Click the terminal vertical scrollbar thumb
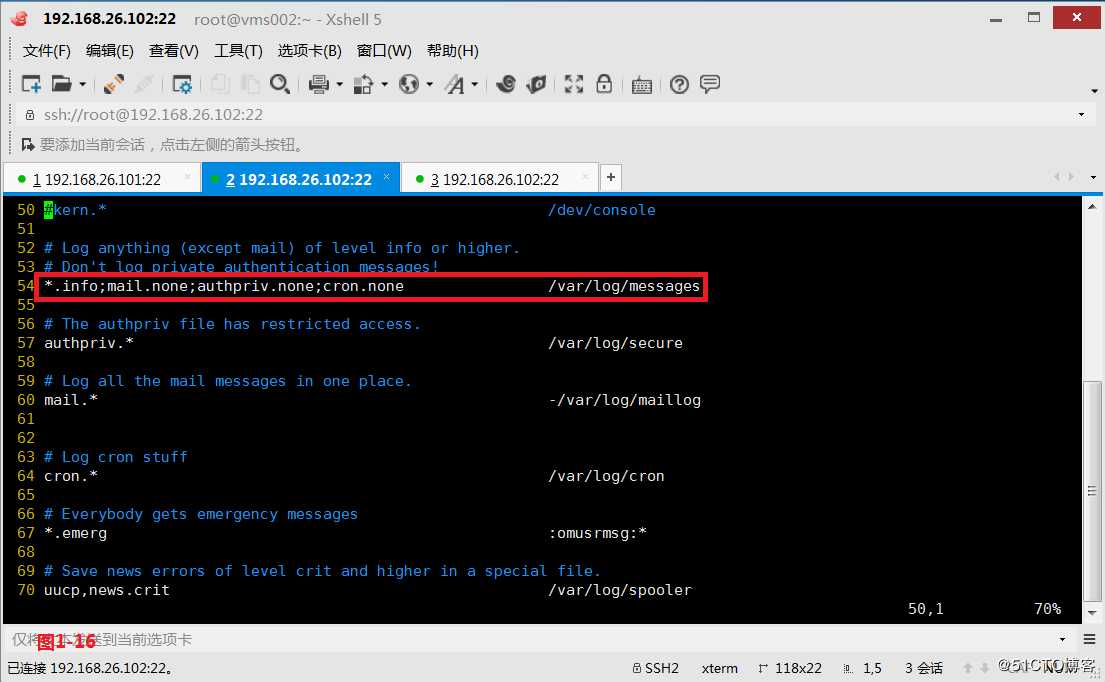This screenshot has width=1105, height=682. point(1092,491)
